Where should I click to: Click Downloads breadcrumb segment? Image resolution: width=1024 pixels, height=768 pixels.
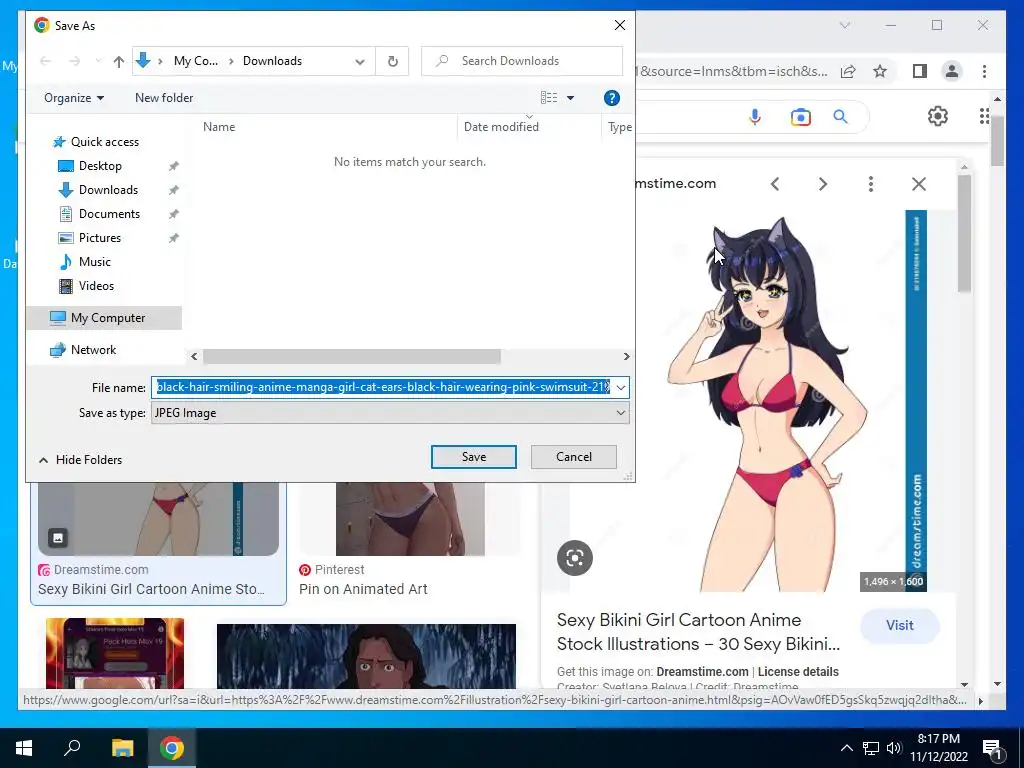(x=272, y=61)
